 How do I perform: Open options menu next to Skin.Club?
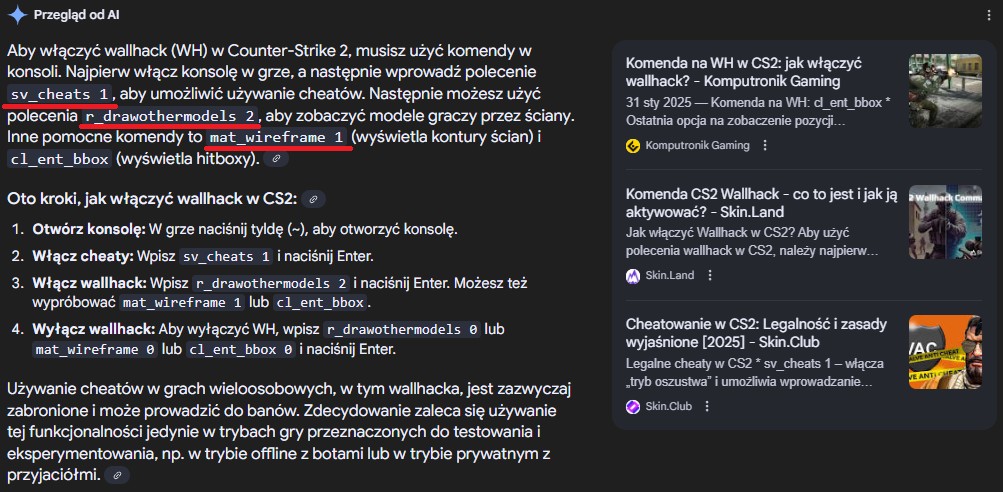pos(707,406)
